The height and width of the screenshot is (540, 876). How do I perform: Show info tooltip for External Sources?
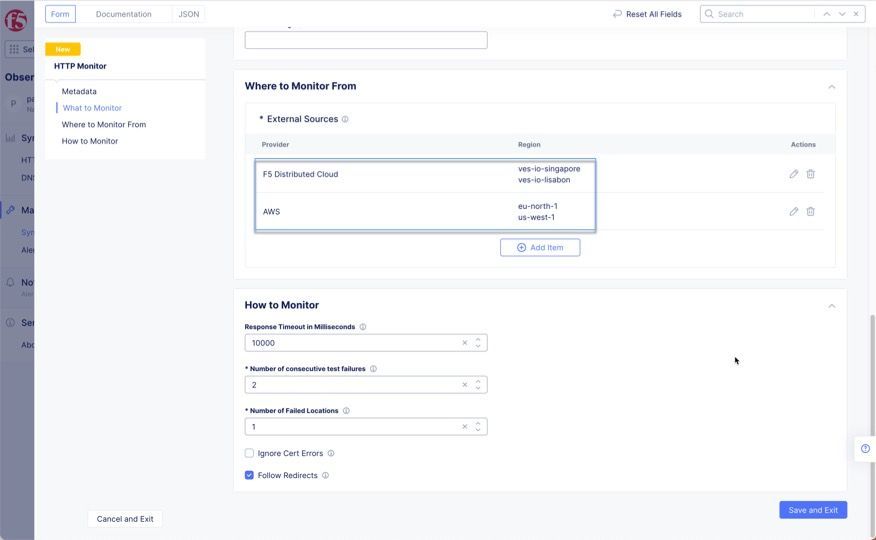click(x=345, y=119)
